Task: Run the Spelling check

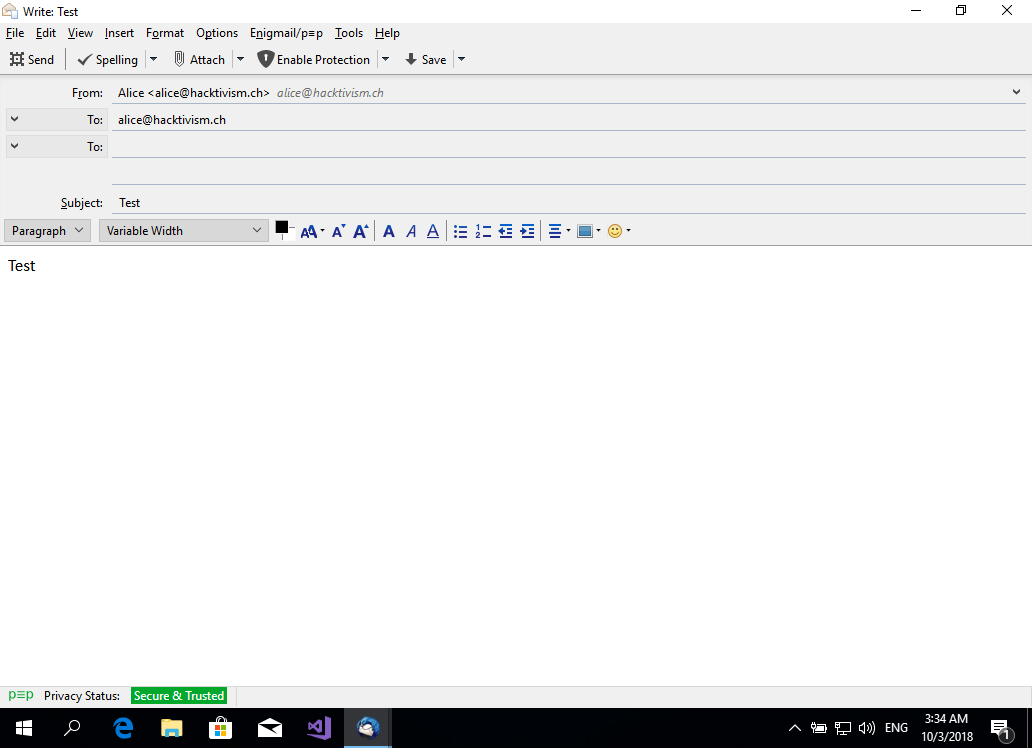Action: click(107, 59)
